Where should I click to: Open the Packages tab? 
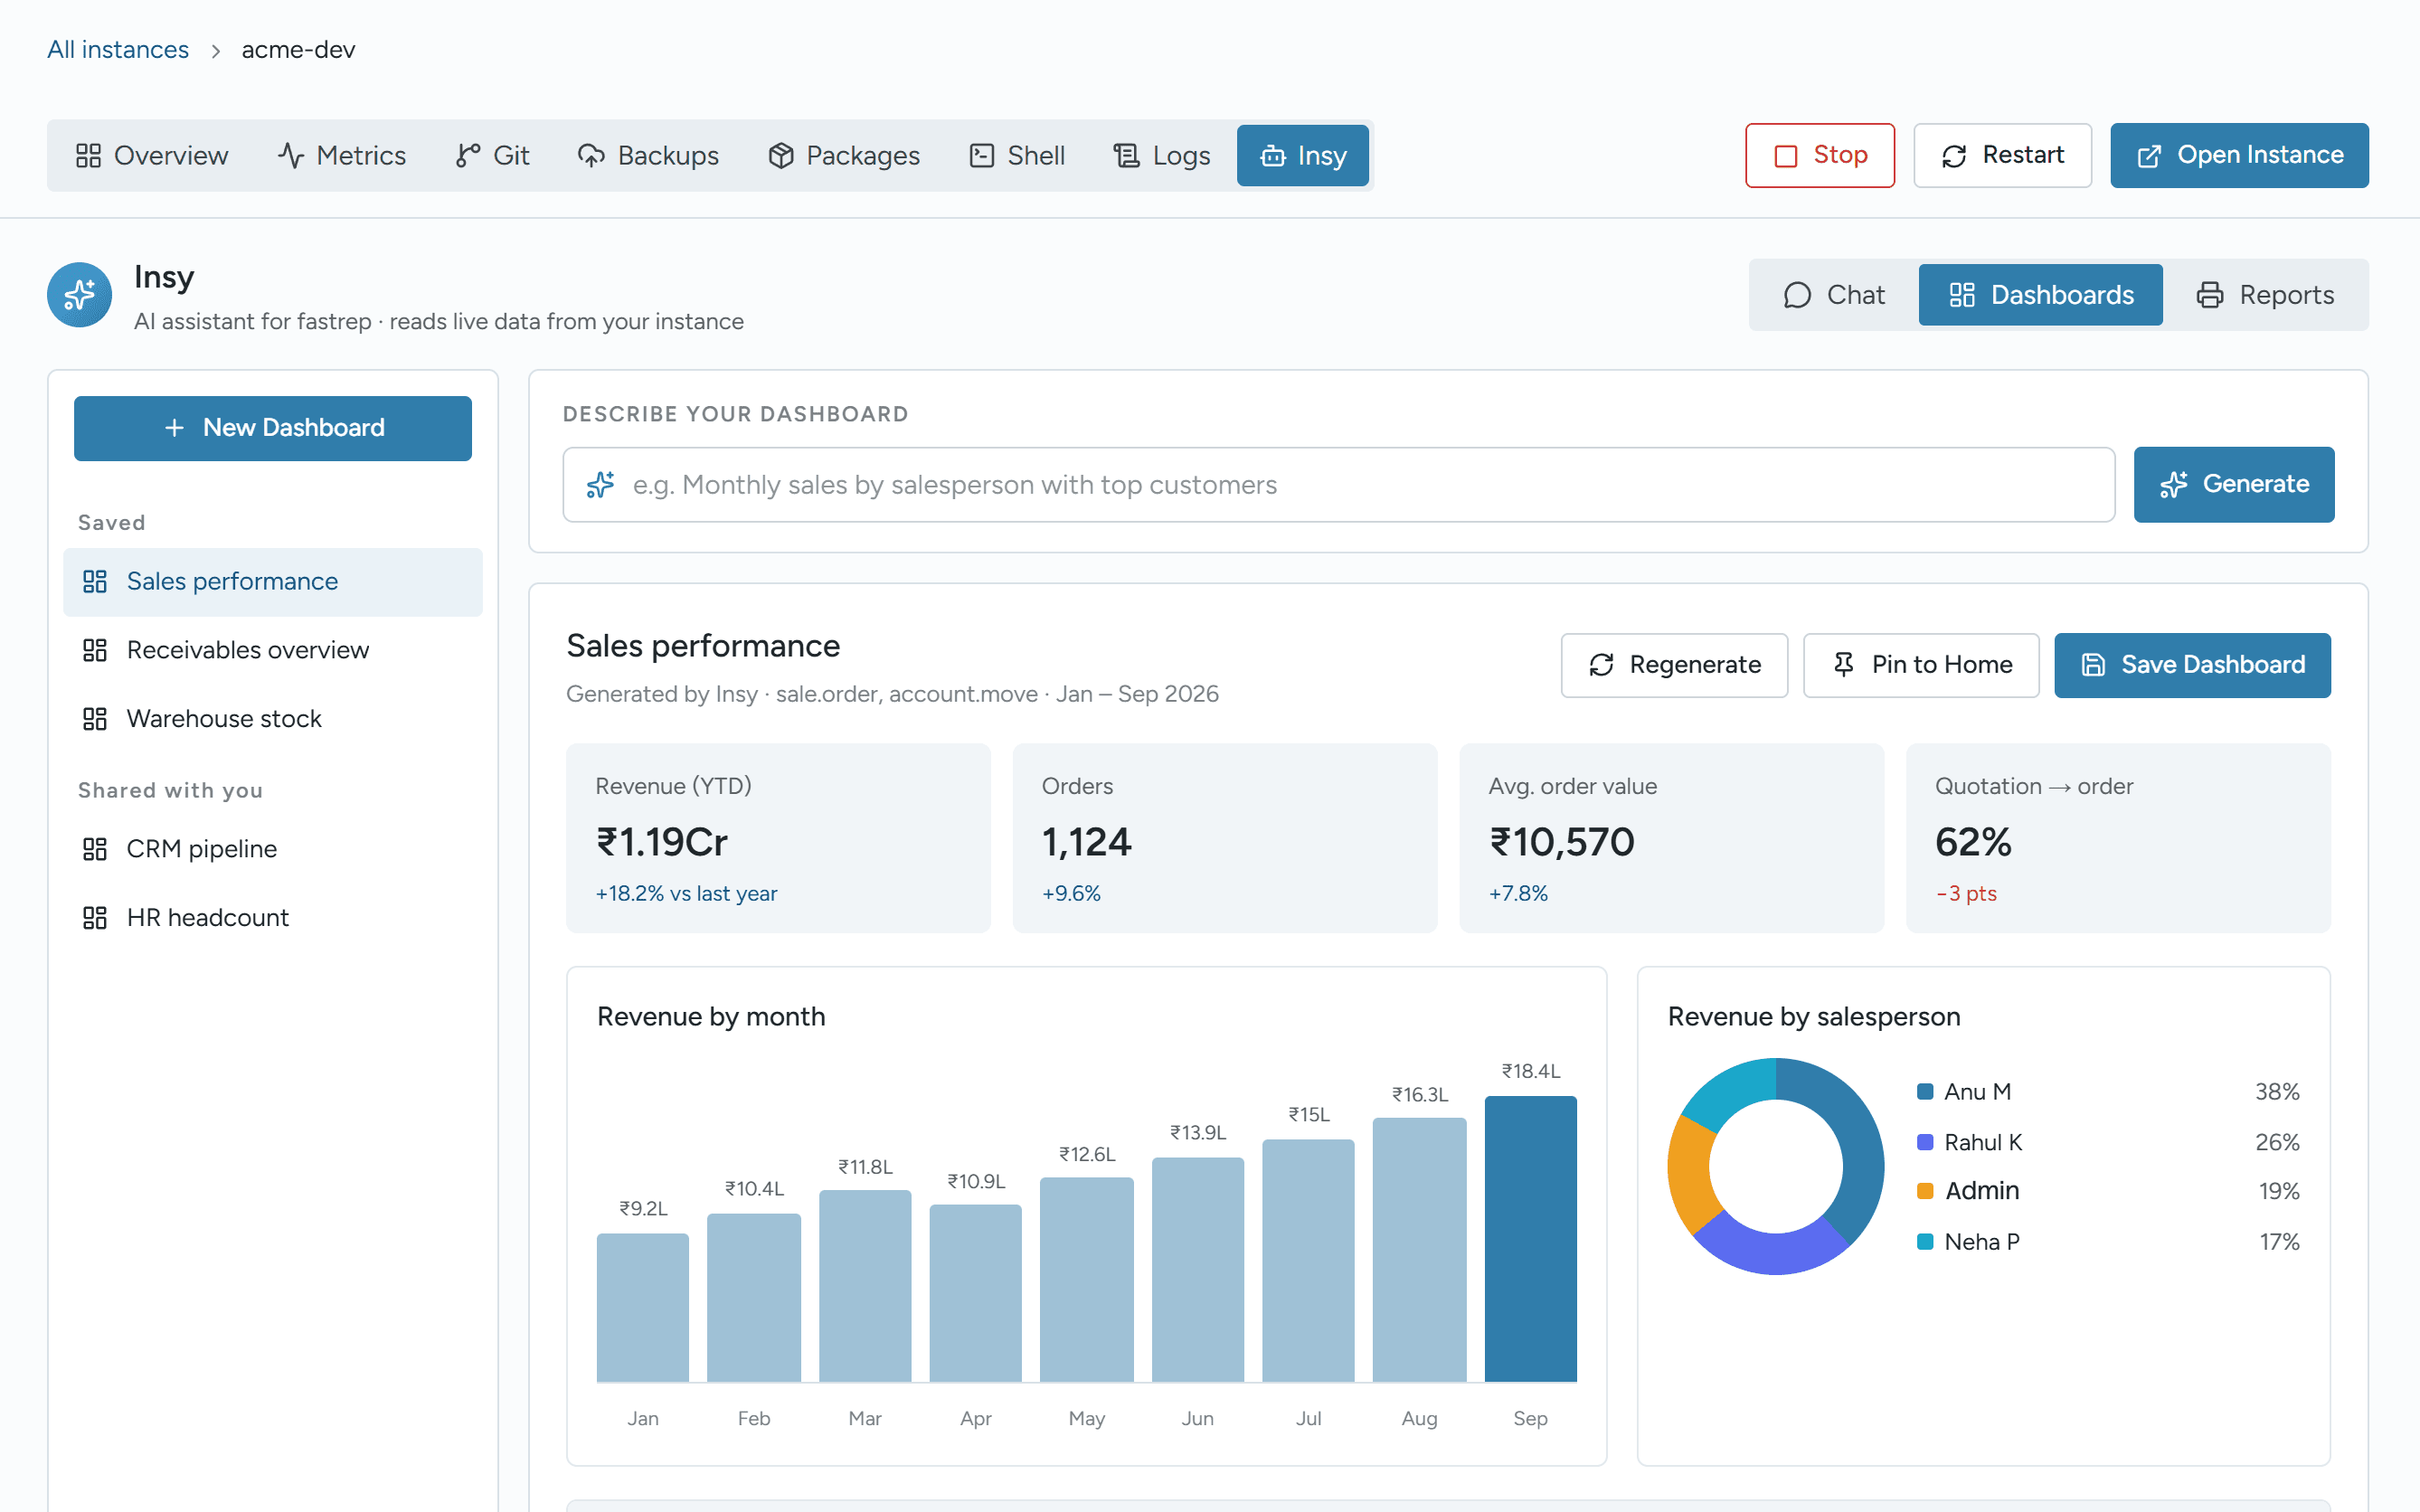tap(844, 155)
